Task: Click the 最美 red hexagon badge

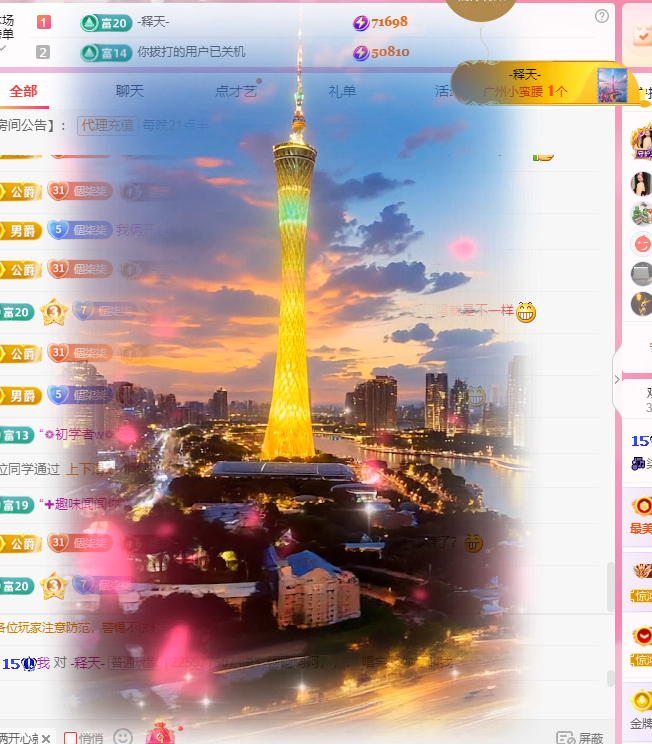Action: (642, 506)
